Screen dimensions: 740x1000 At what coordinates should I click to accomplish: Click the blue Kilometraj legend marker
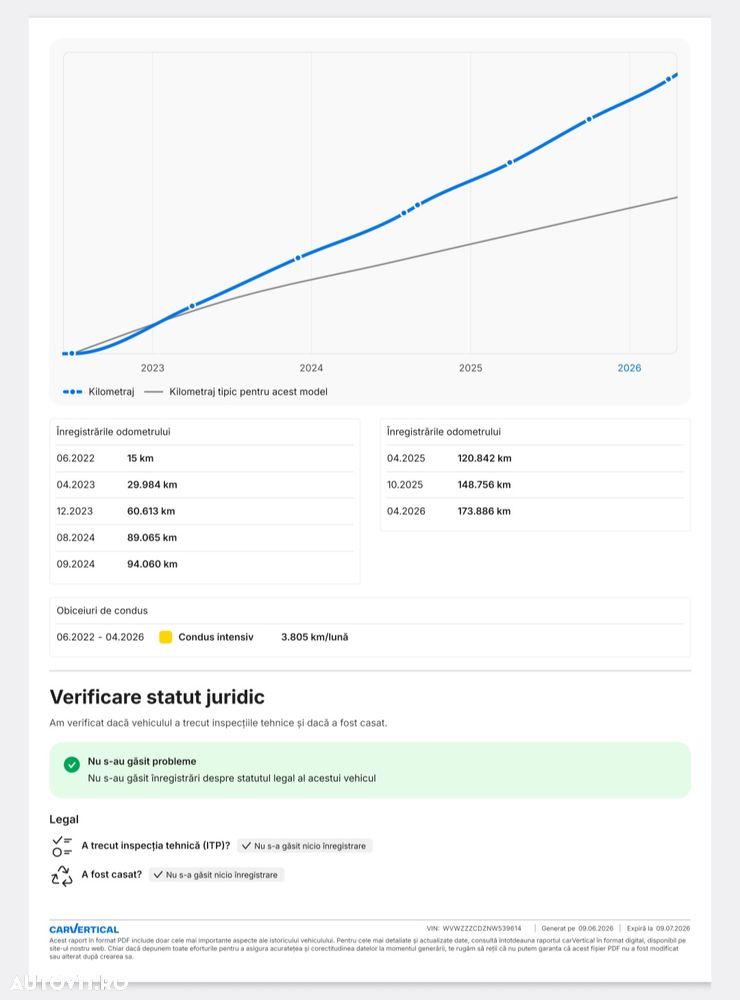point(72,392)
